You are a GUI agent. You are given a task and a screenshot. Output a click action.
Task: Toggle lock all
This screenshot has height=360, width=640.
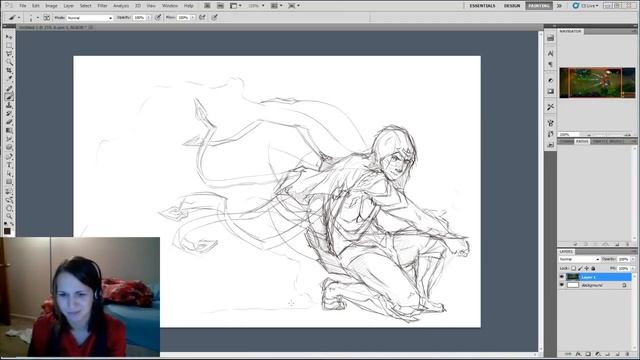tap(593, 268)
